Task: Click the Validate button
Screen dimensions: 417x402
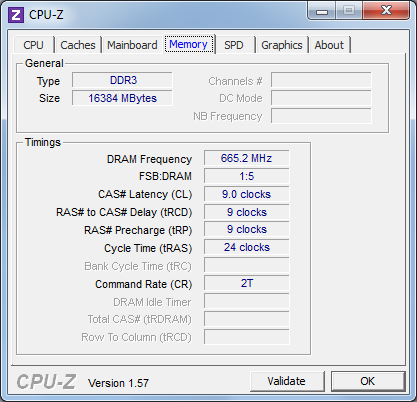Action: coord(286,381)
